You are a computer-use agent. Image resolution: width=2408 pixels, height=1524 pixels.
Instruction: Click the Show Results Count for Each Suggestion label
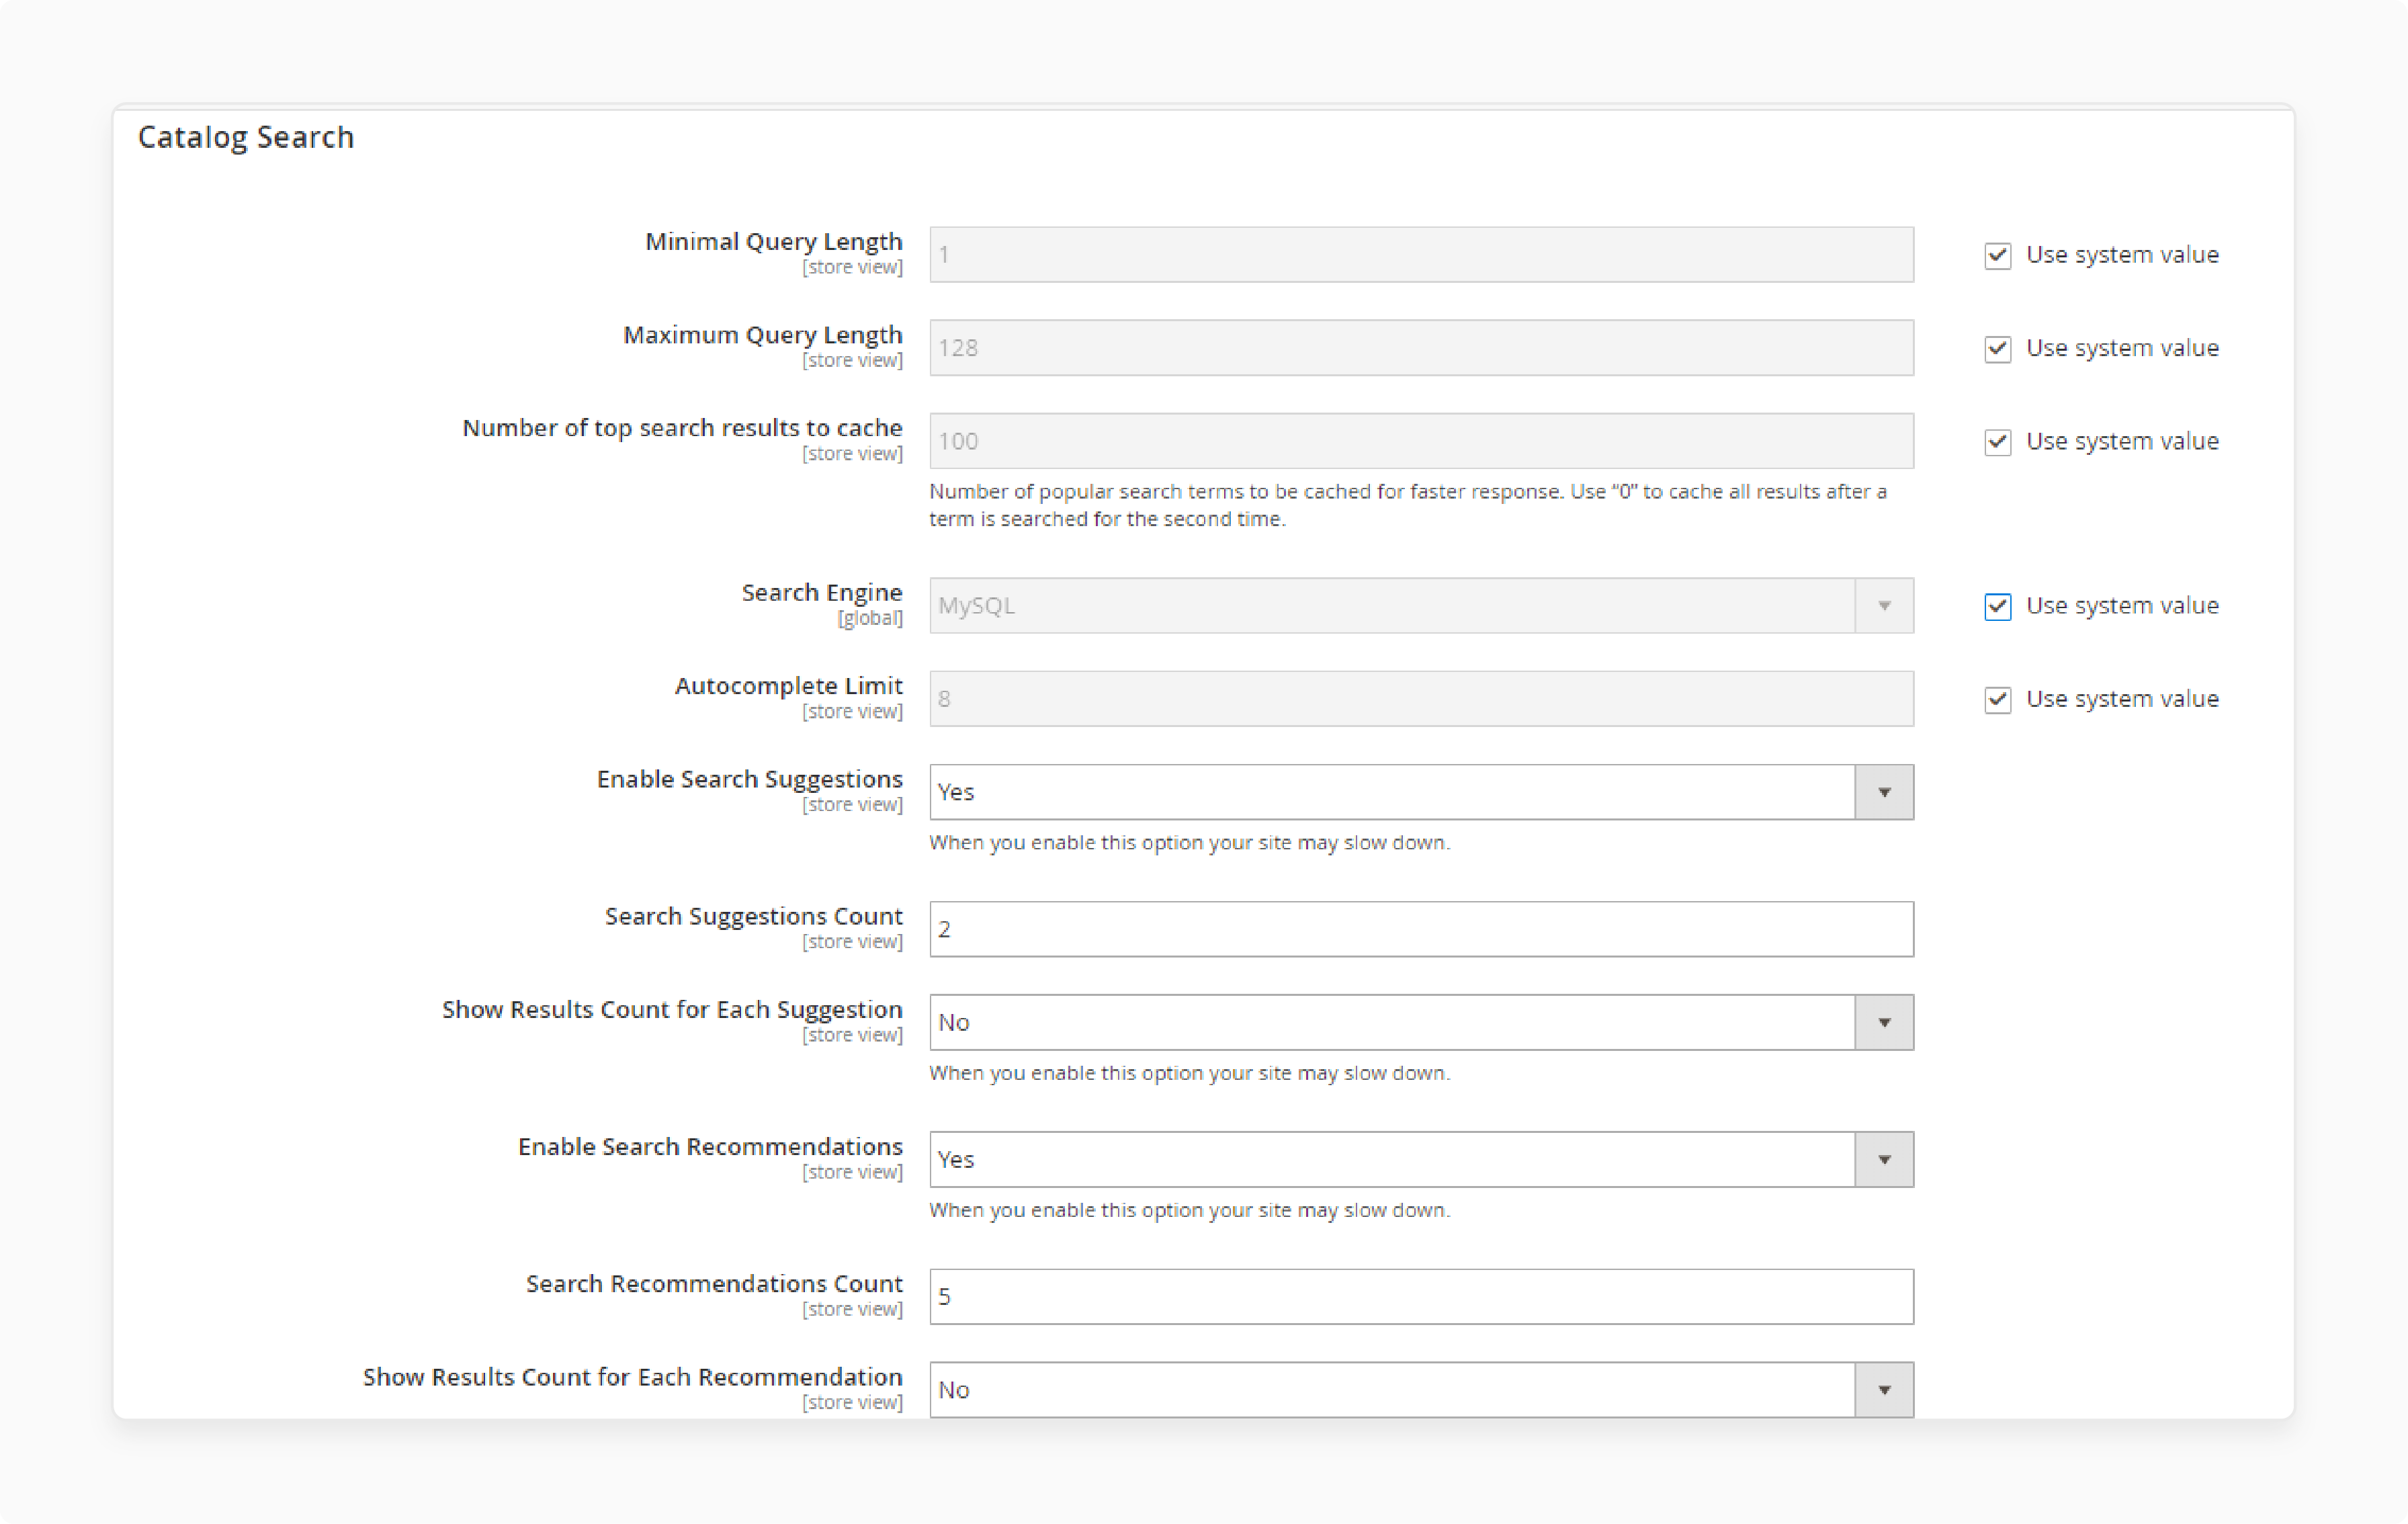click(x=672, y=1009)
